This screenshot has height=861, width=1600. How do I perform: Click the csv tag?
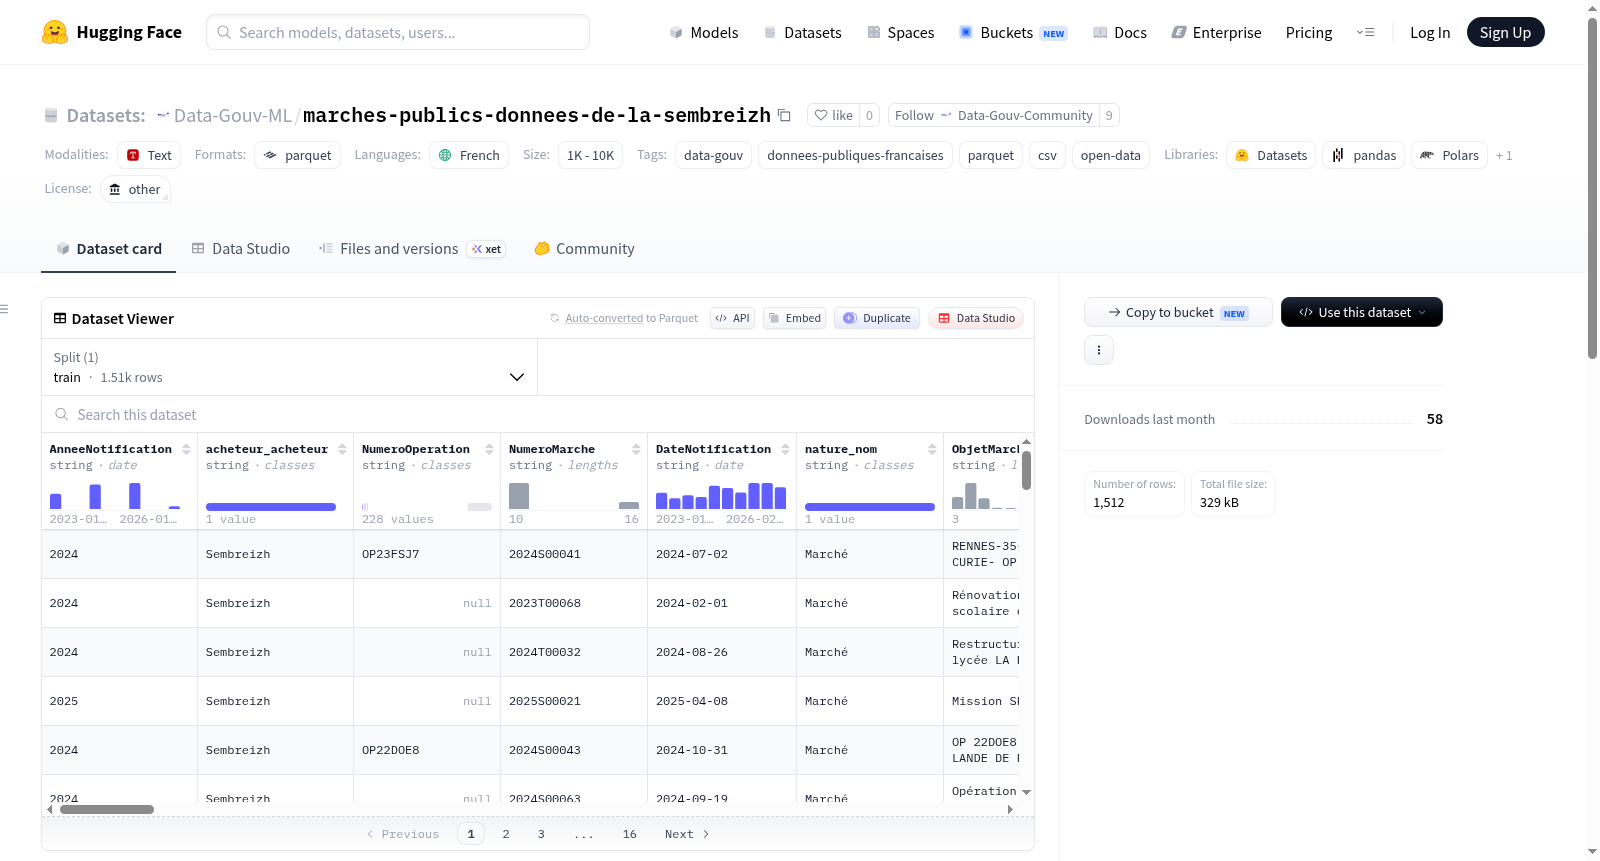1047,155
